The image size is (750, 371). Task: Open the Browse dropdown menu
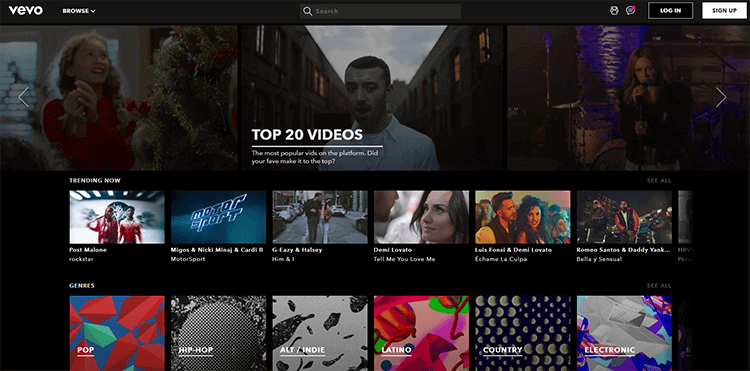pos(79,11)
